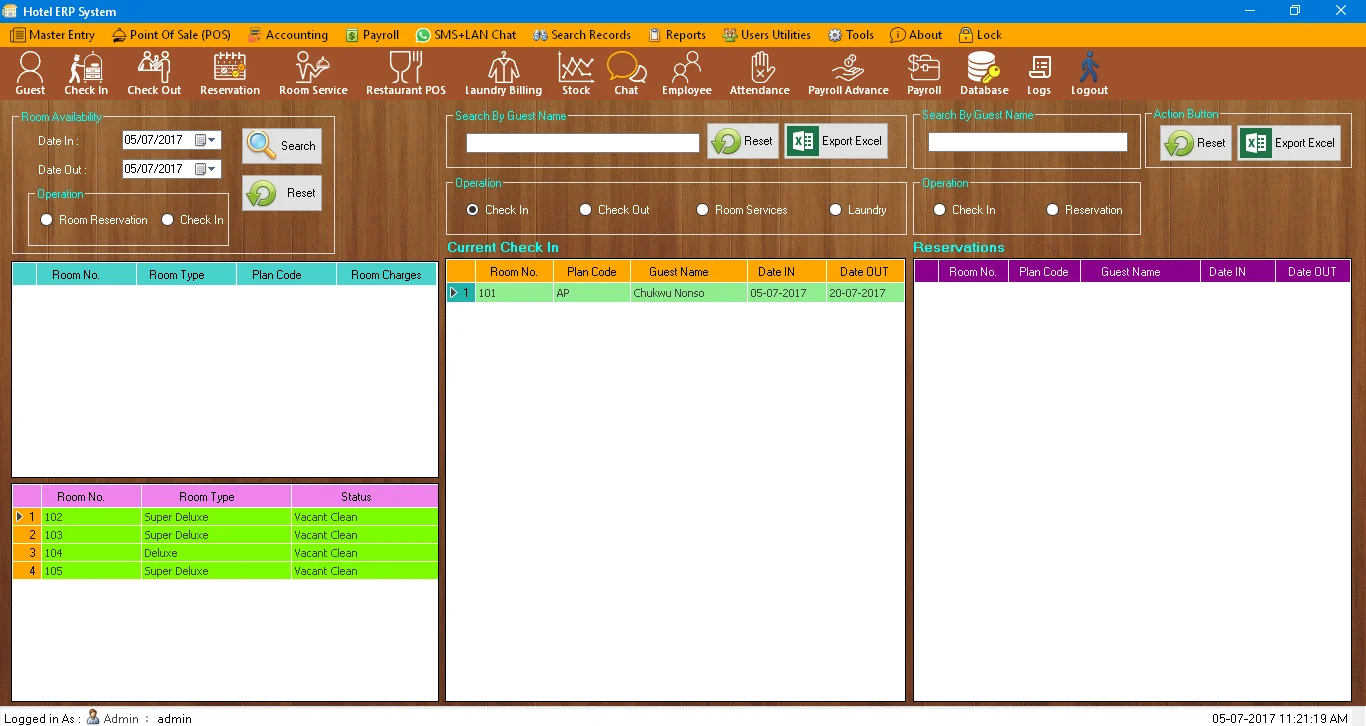Focus the Reservations guest name search field
Viewport: 1366px width, 726px height.
(x=1028, y=142)
